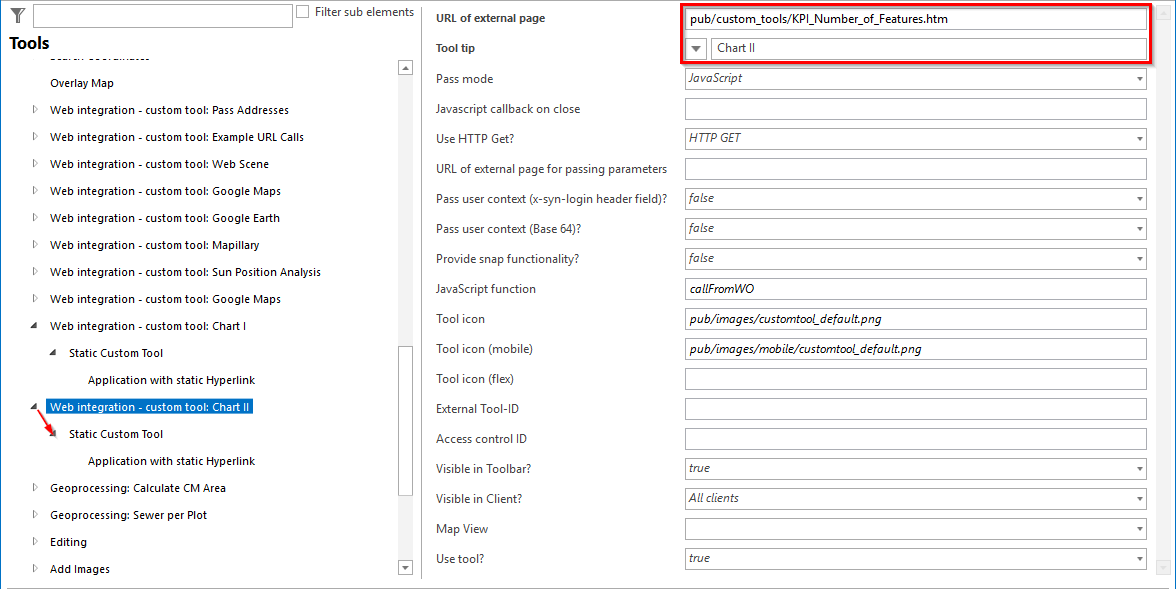1176x589 pixels.
Task: Open the Pass user context (Base 64)? dropdown
Action: click(x=1138, y=228)
